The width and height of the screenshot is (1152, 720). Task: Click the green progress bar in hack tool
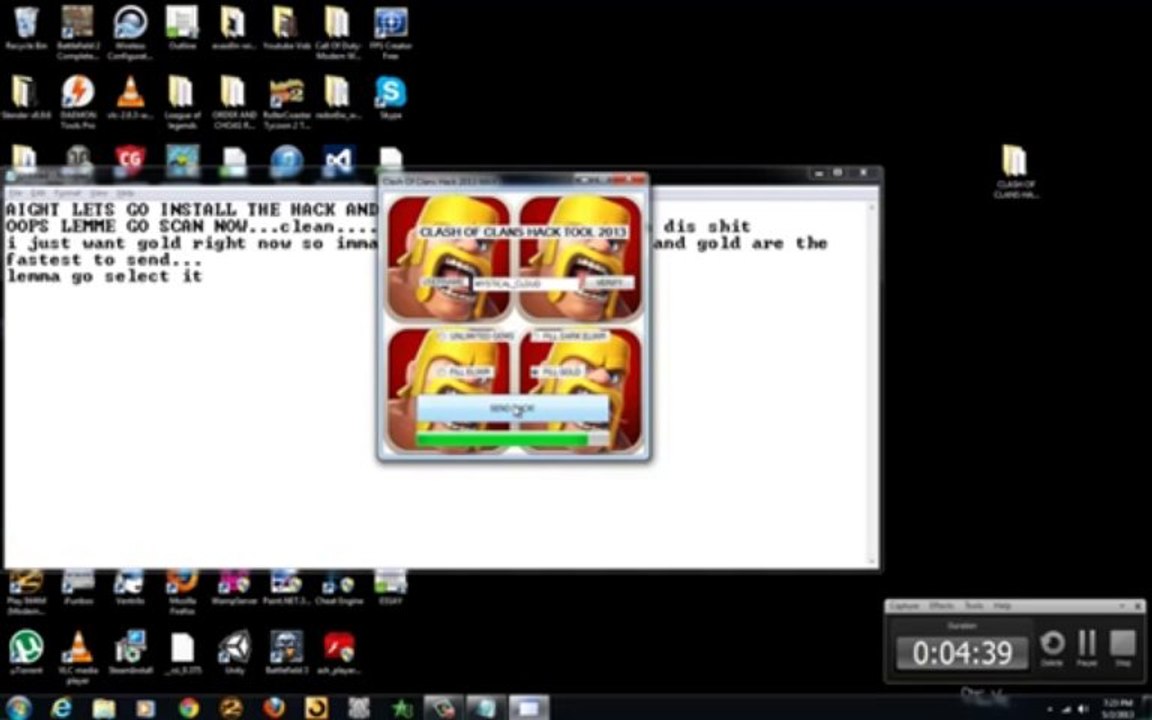coord(512,439)
